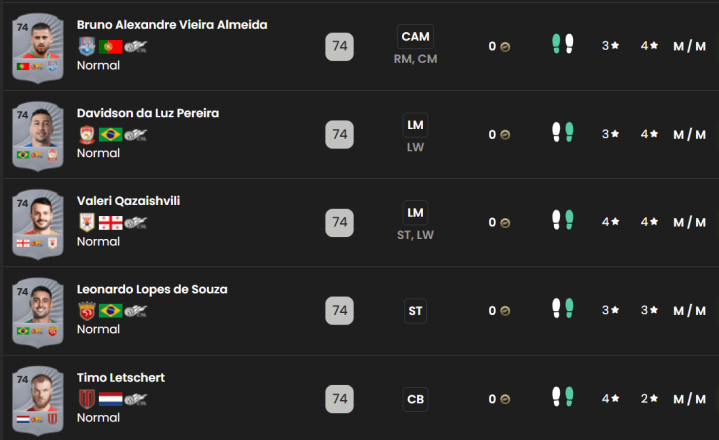Click club badge icon for Leonardo Lopes
The image size is (719, 440).
point(87,311)
